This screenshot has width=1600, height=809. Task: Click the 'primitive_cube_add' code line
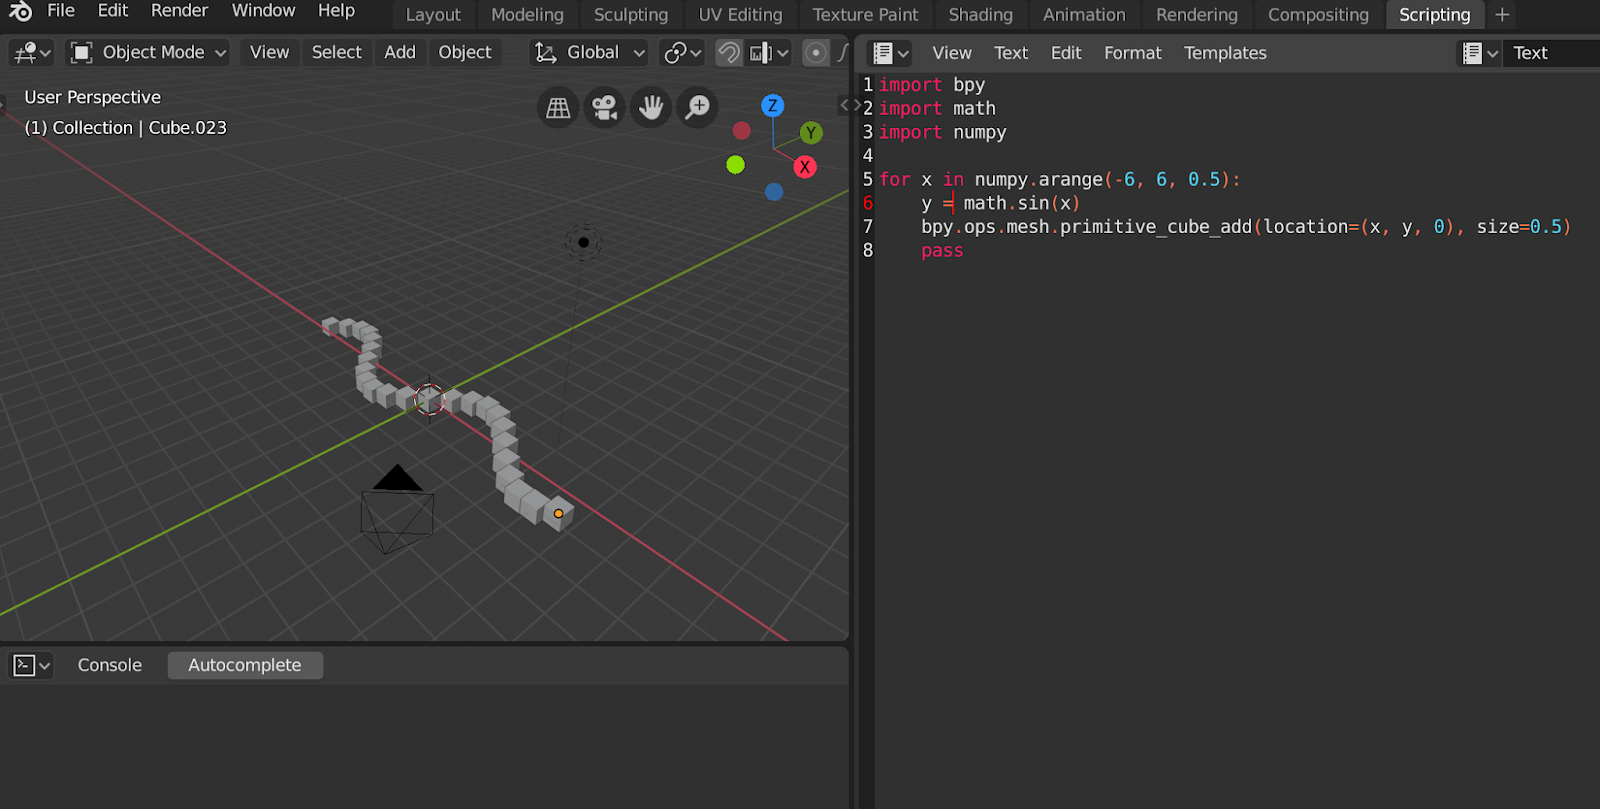1246,227
